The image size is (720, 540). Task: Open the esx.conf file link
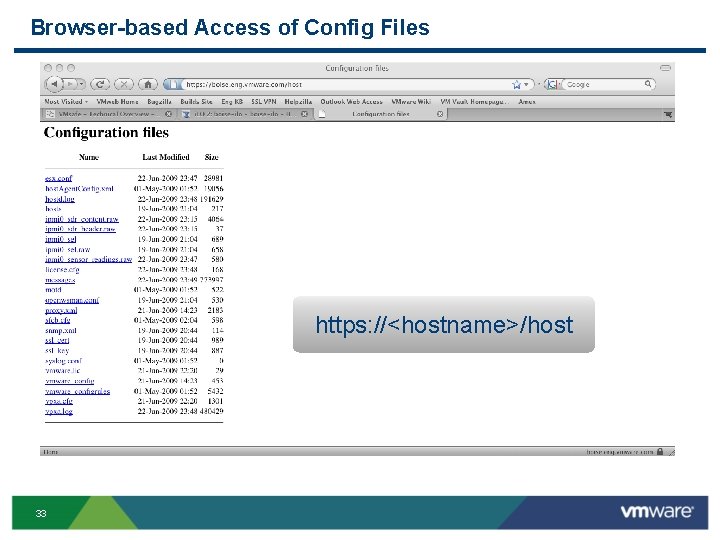pos(58,178)
